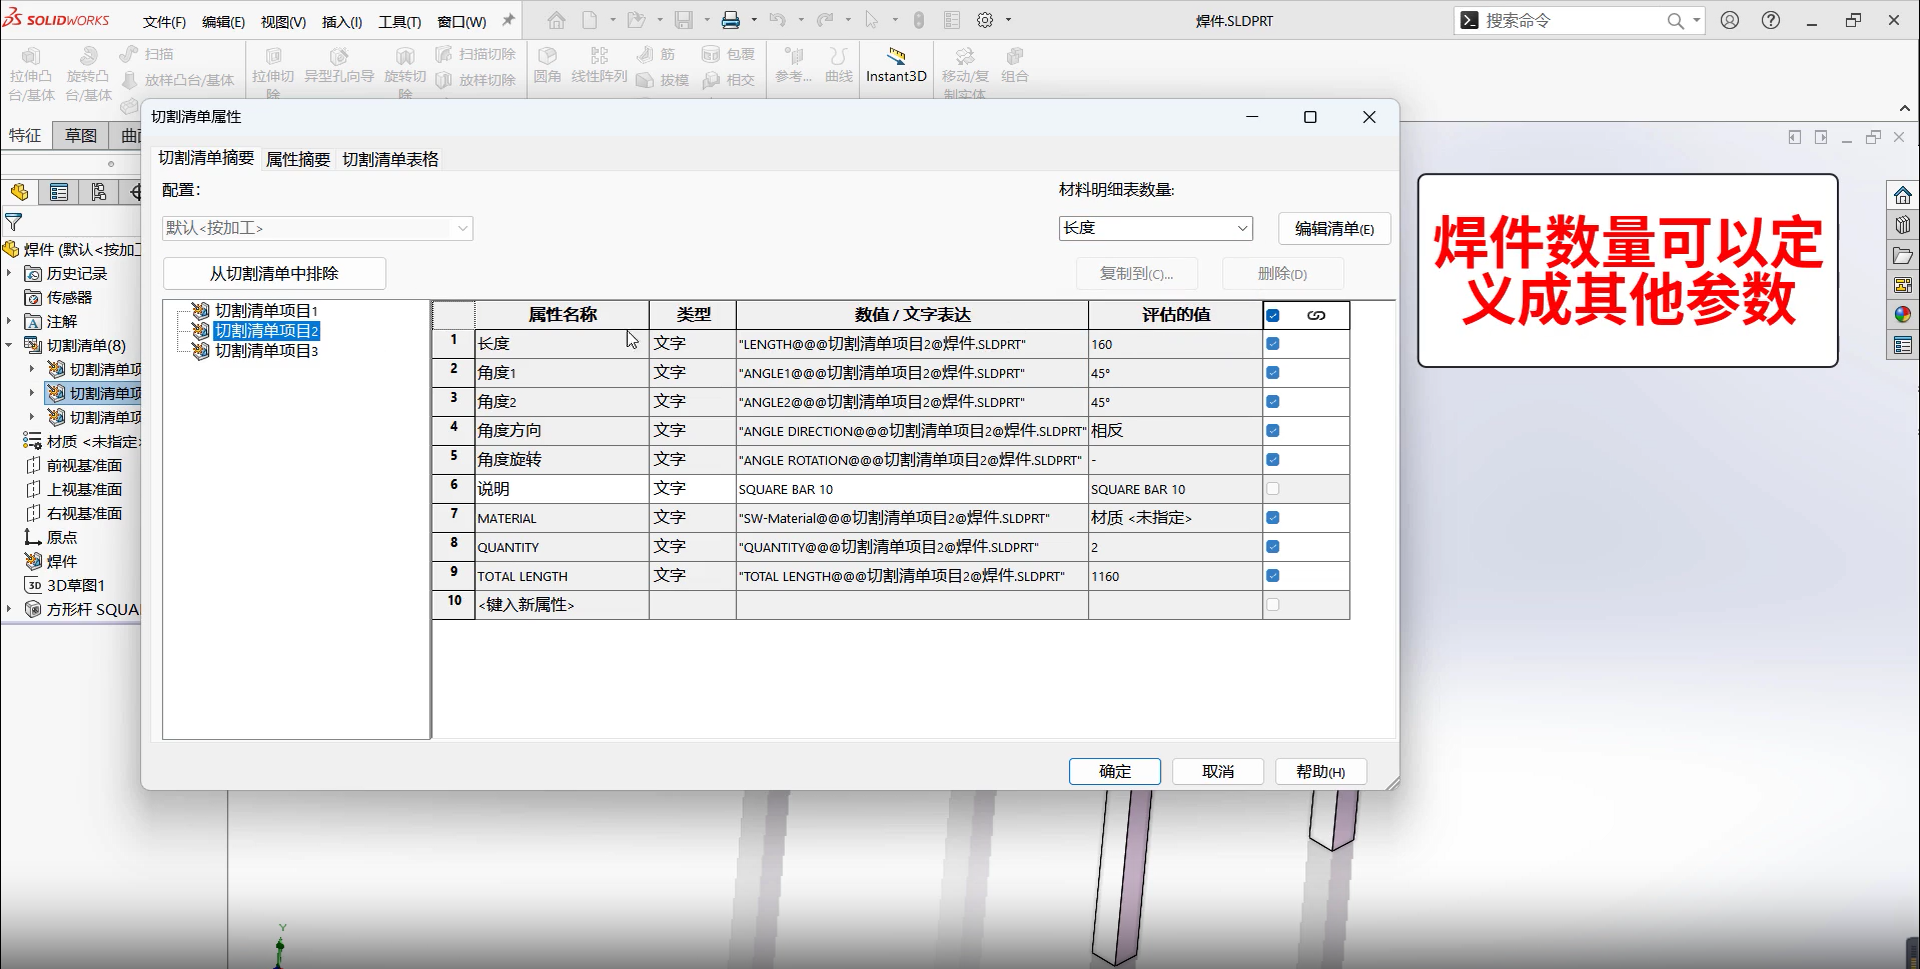This screenshot has height=969, width=1920.
Task: Open View Palette task pane icon
Action: [x=1902, y=285]
